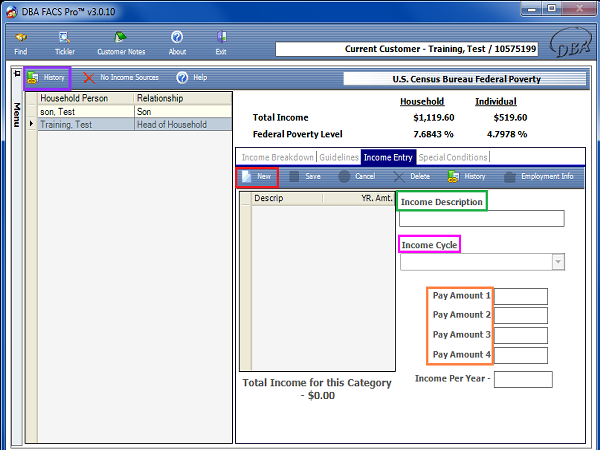Image resolution: width=600 pixels, height=450 pixels.
Task: Cancel the income entry
Action: point(357,176)
